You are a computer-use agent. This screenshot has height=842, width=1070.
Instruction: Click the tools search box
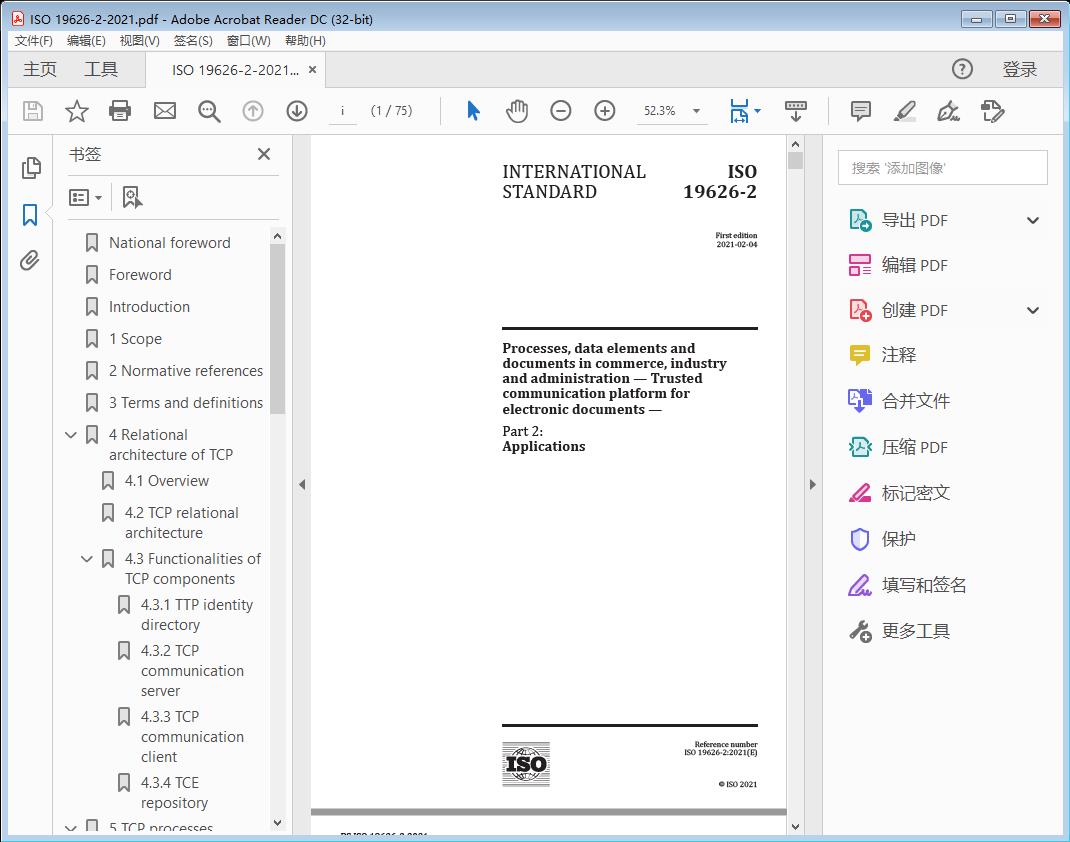pos(942,168)
